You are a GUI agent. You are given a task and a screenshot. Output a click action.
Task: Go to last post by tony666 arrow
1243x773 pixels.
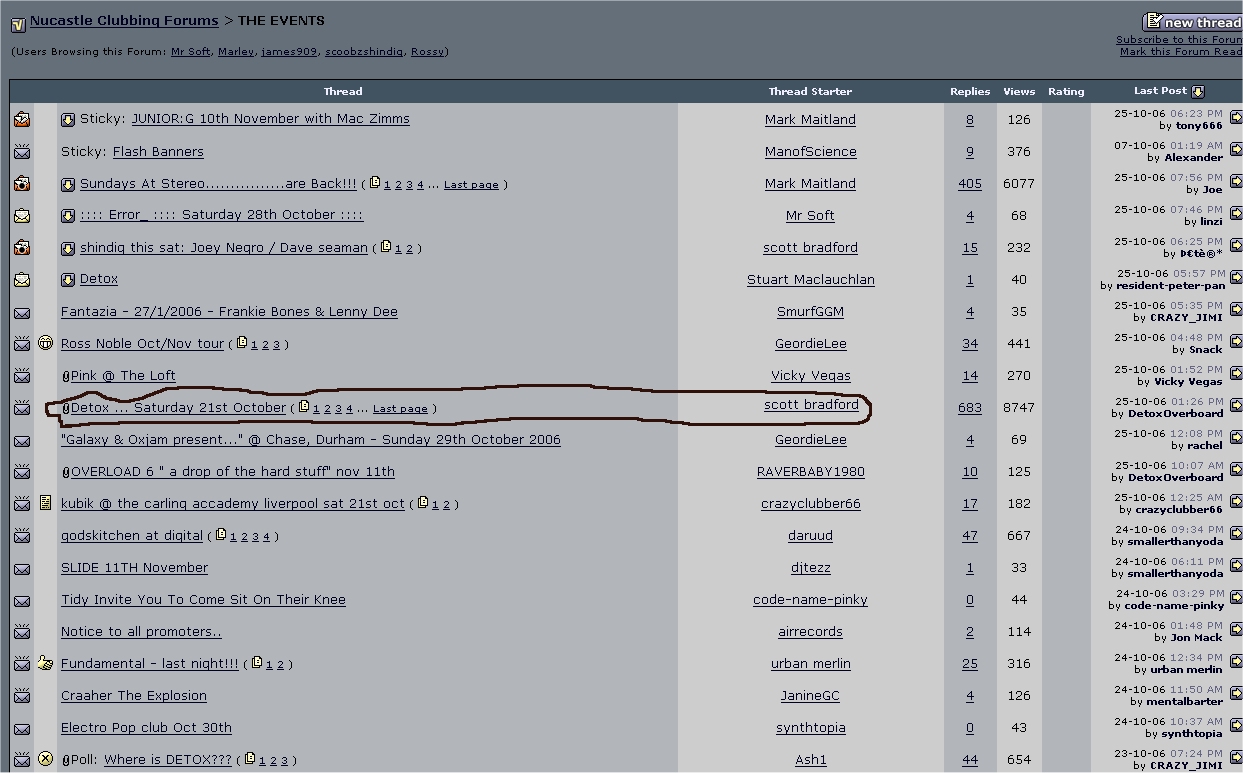tap(1236, 120)
